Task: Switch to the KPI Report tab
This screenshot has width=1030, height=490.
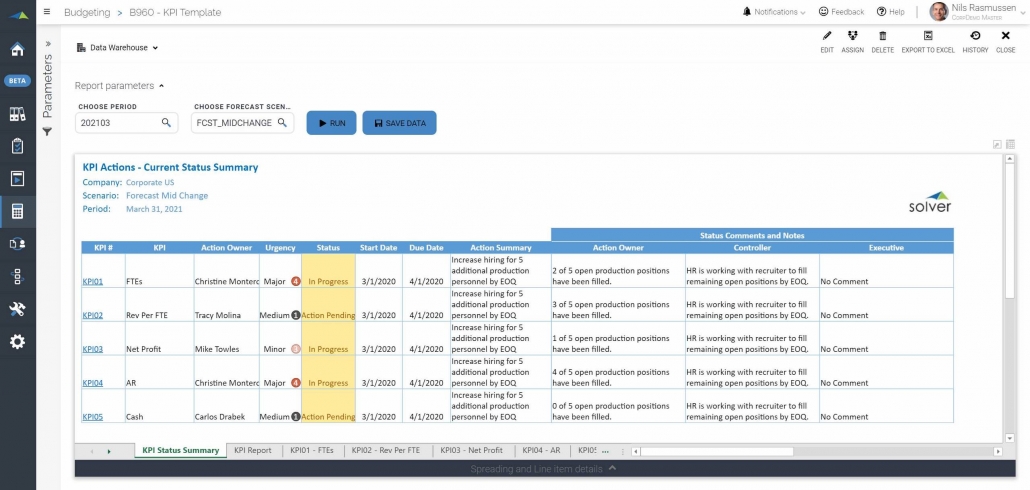Action: pos(252,451)
